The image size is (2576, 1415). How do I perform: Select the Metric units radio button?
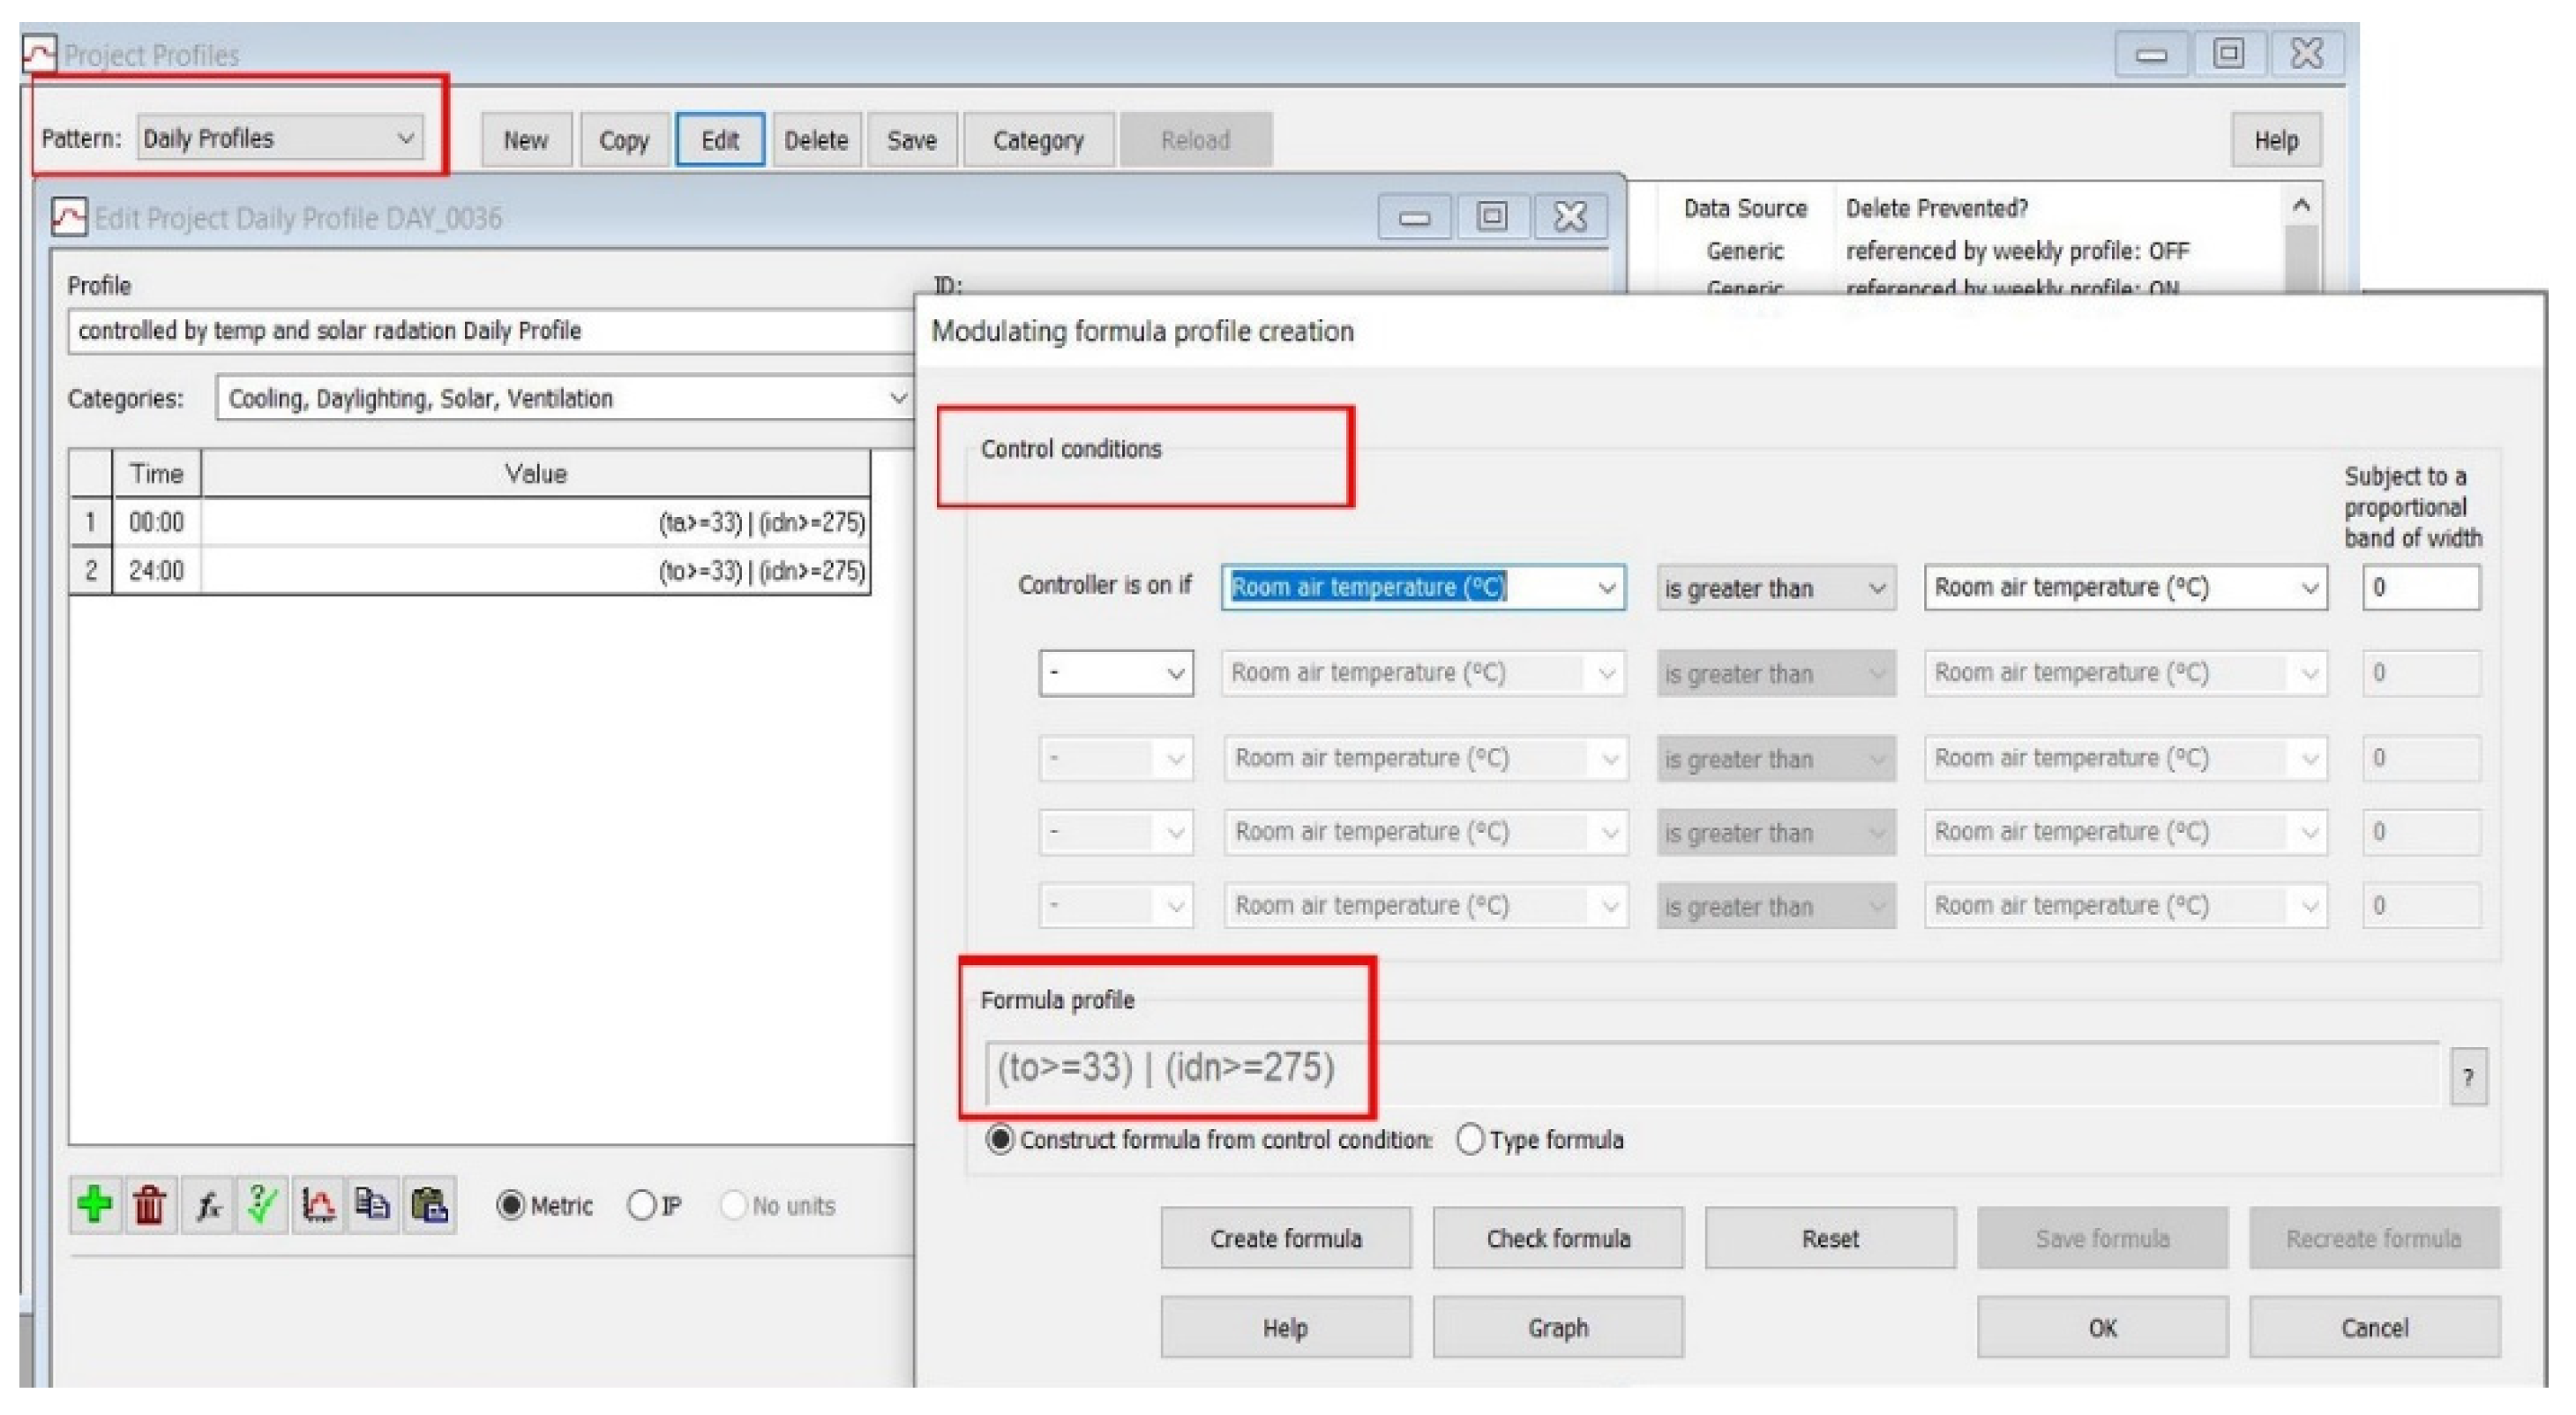[511, 1205]
